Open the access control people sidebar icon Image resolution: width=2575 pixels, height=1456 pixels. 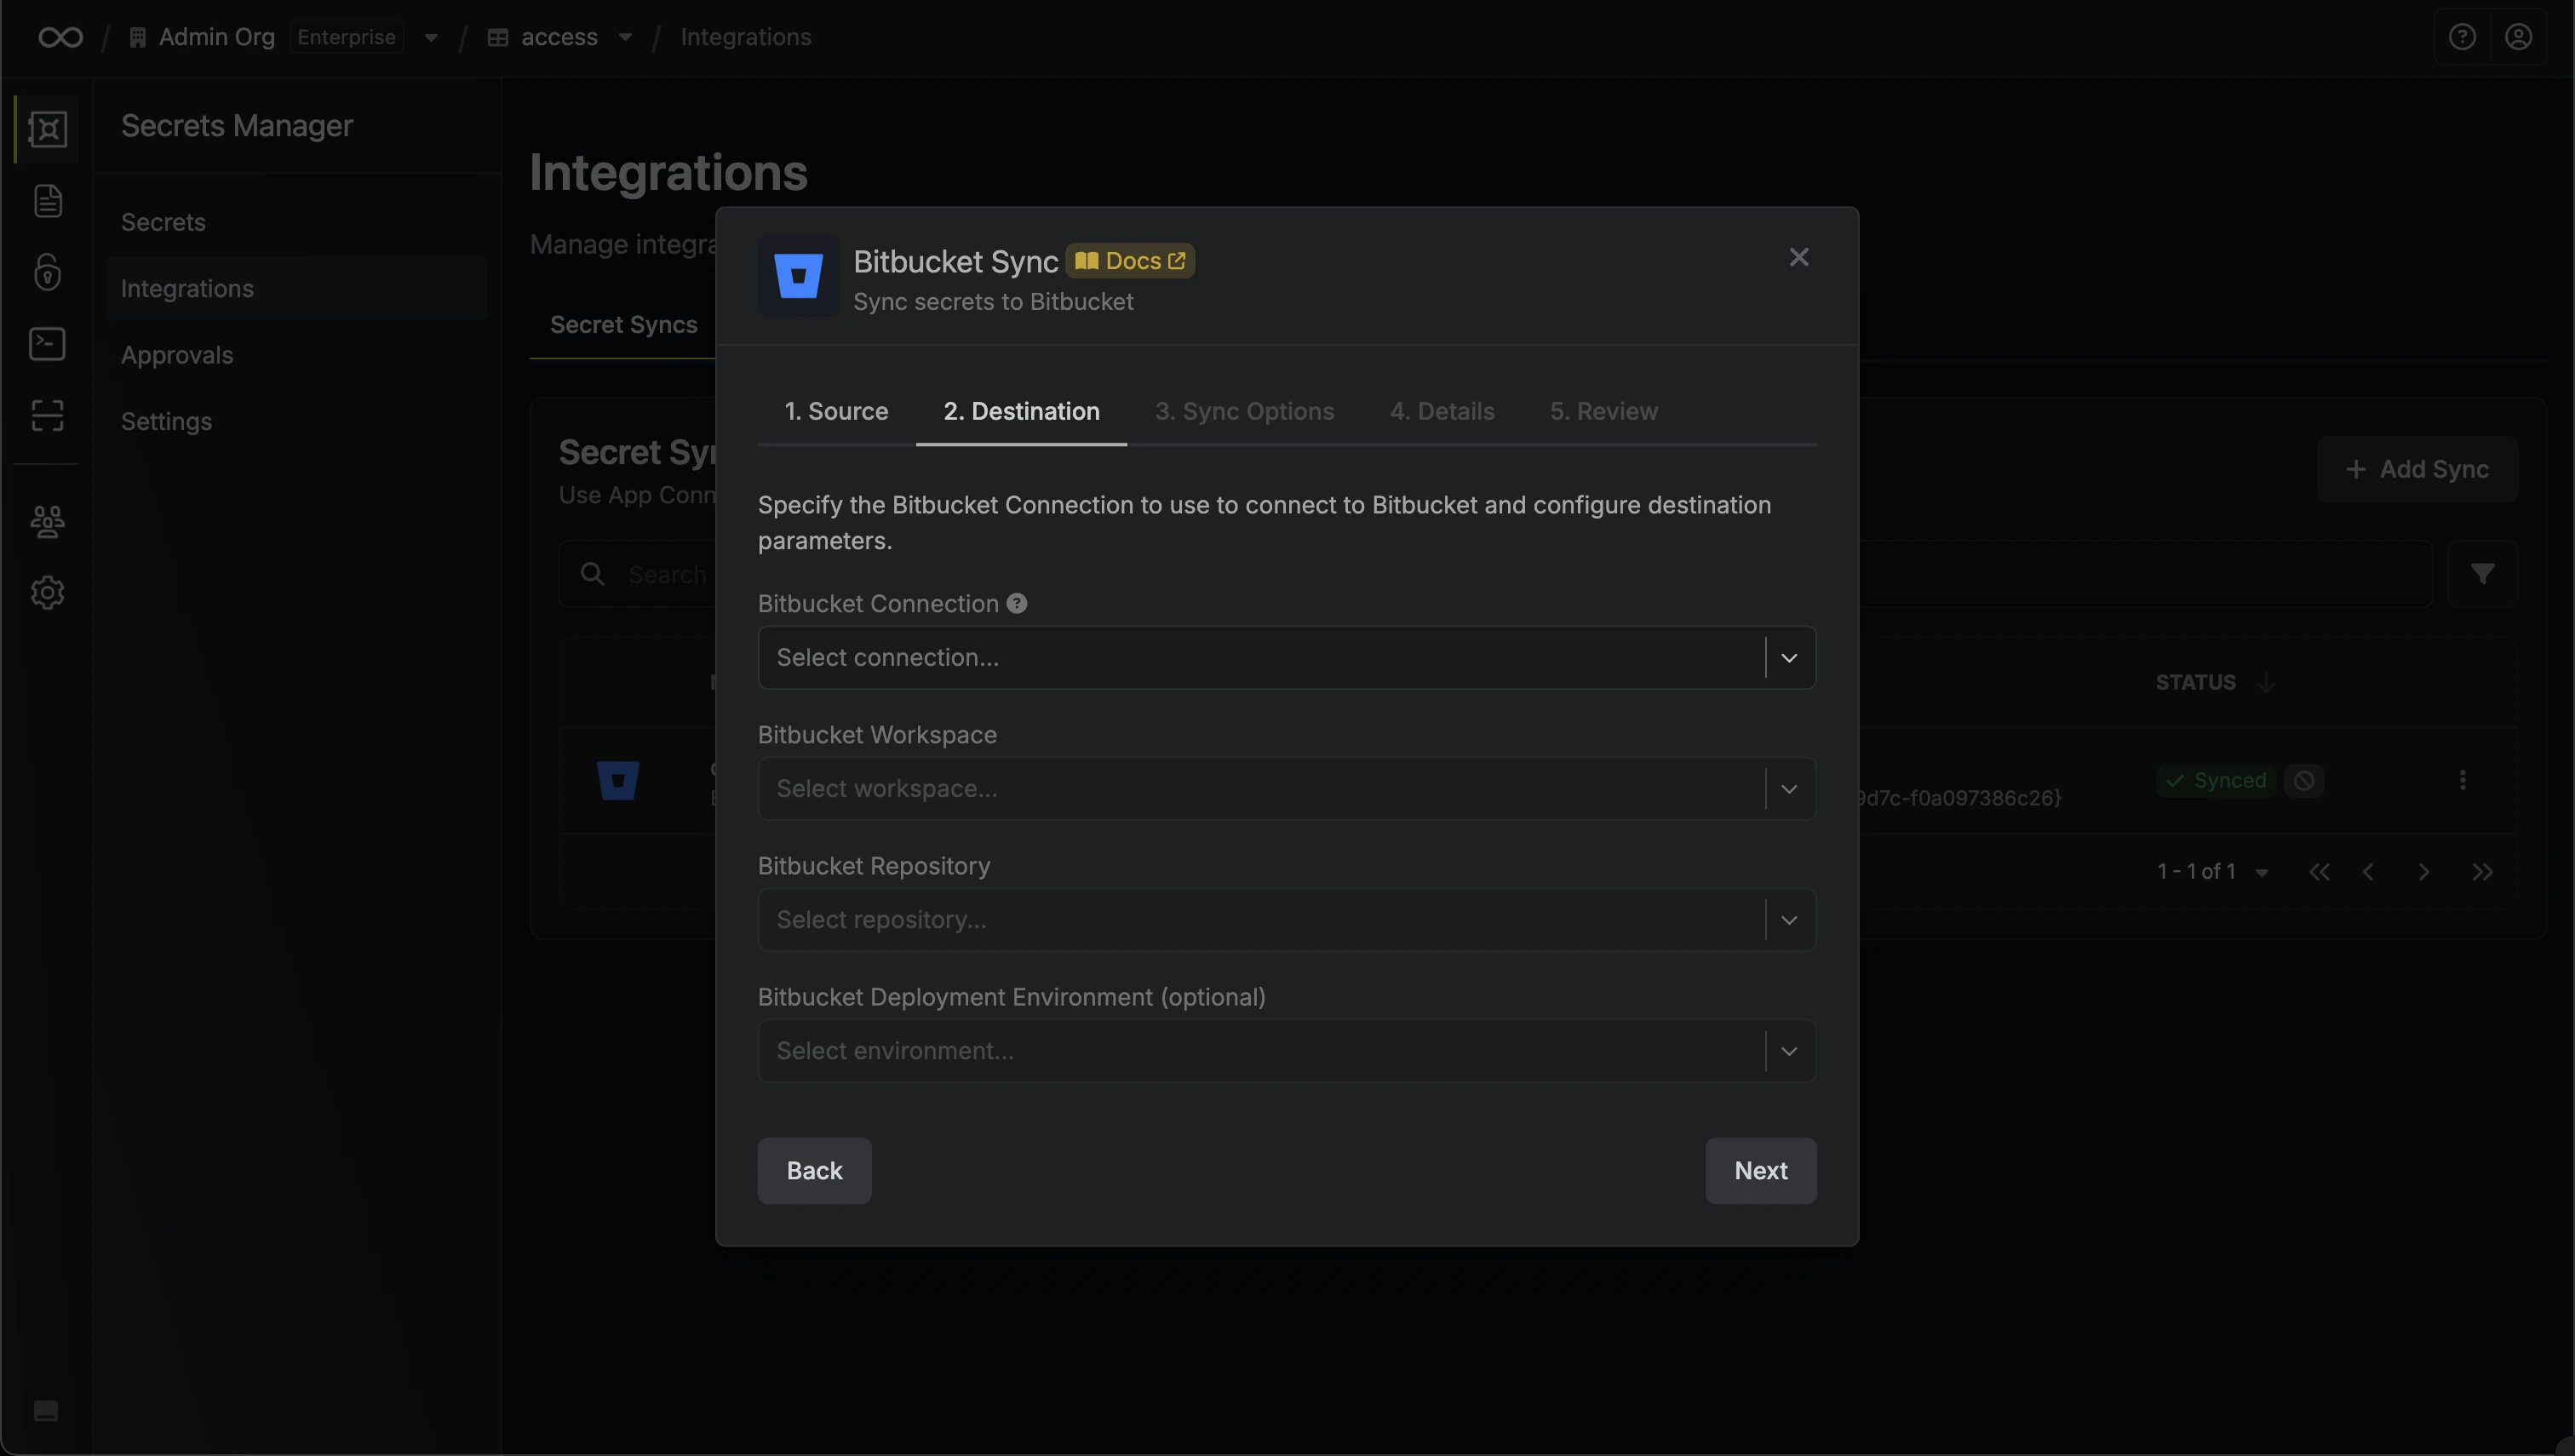(47, 521)
